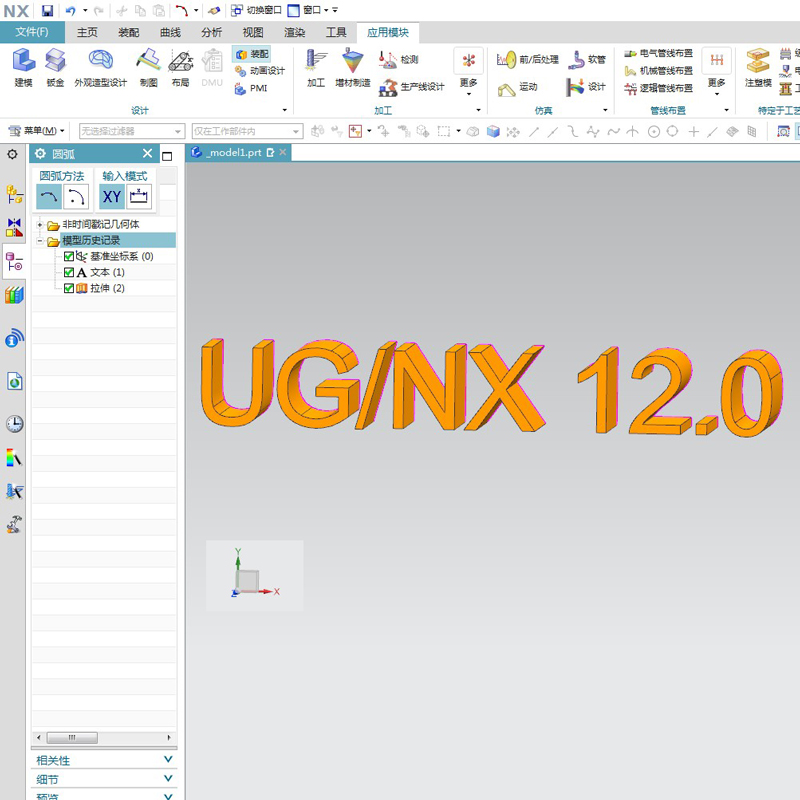Viewport: 800px width, 800px height.
Task: Toggle checkbox for 拉伸 (2)
Action: pos(69,288)
